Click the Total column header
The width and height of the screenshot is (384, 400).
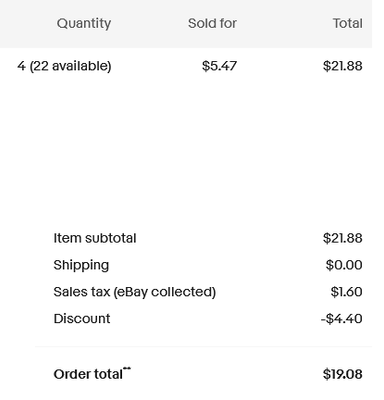(x=347, y=23)
